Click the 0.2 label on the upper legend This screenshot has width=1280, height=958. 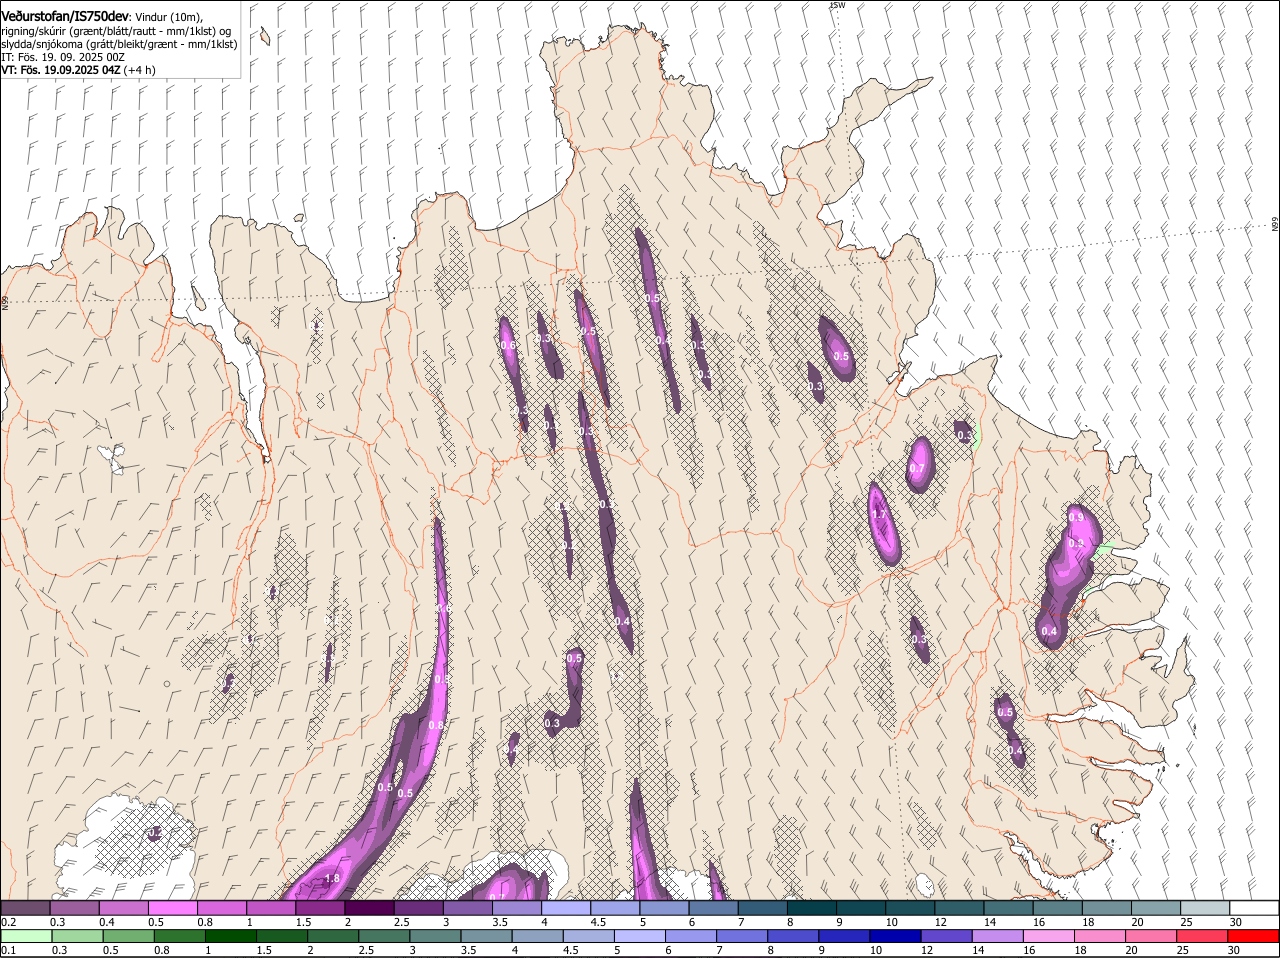coord(8,921)
